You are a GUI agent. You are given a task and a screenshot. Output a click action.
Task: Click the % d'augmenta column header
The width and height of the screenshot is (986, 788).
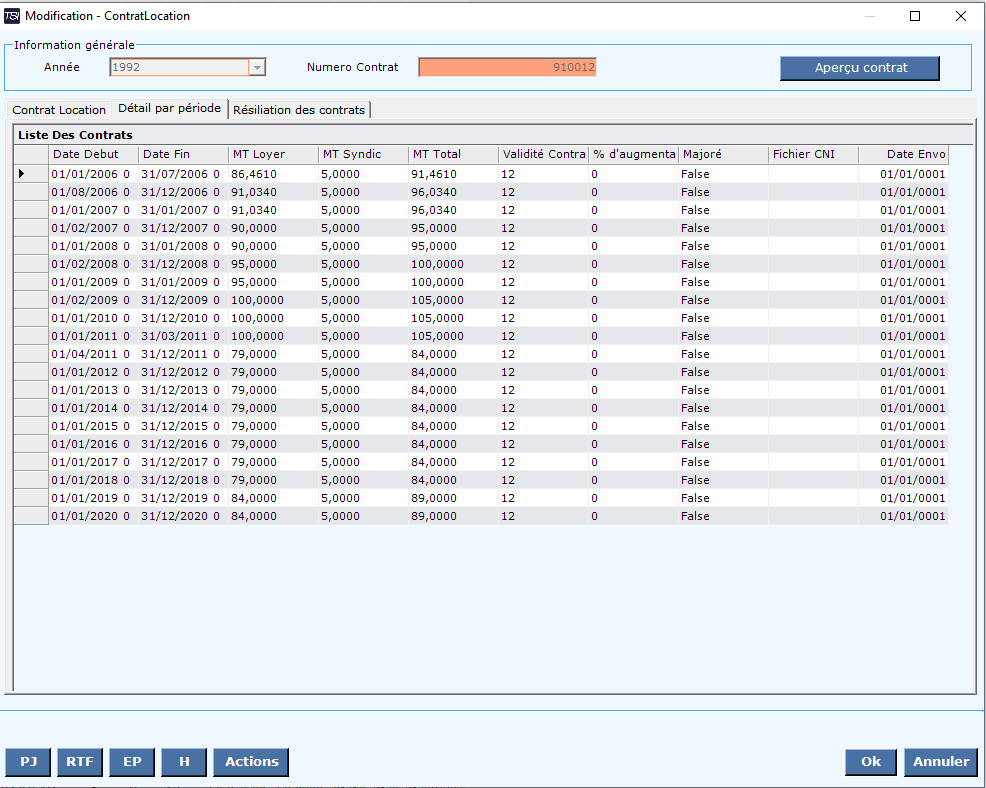point(633,155)
